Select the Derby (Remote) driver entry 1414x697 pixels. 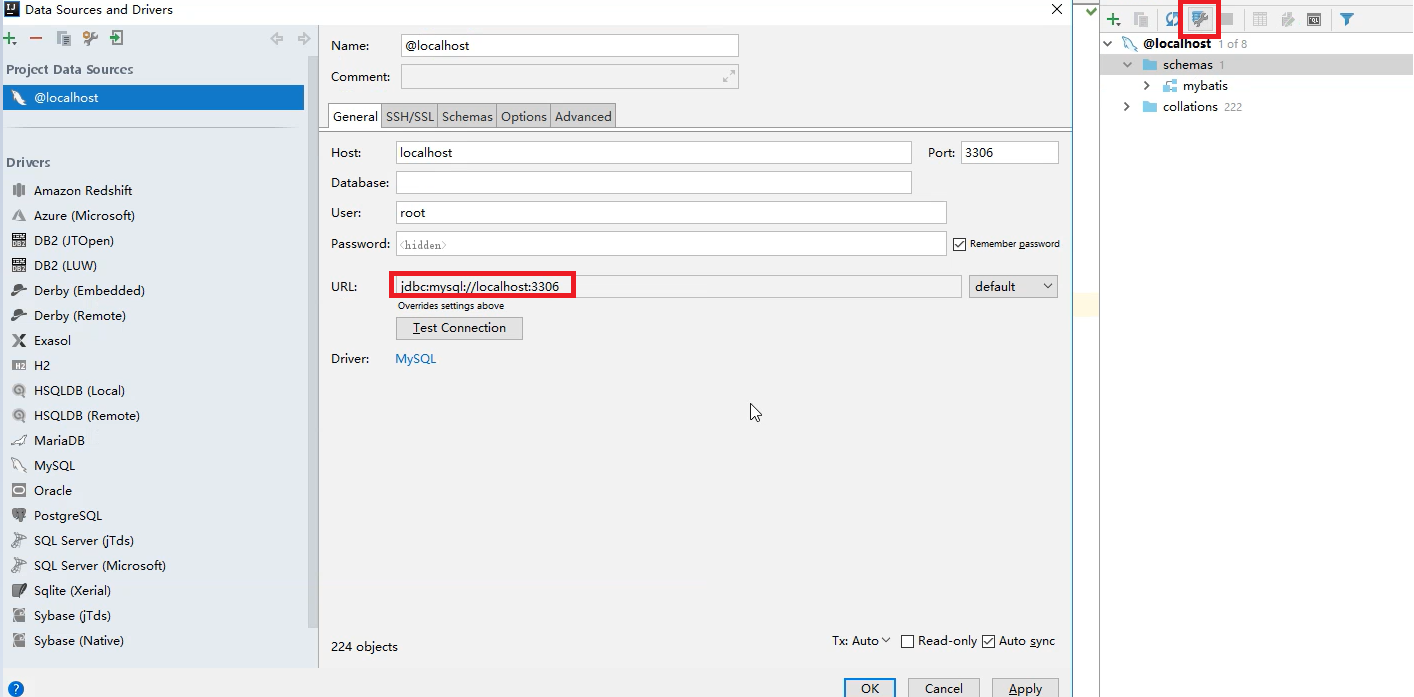(80, 315)
